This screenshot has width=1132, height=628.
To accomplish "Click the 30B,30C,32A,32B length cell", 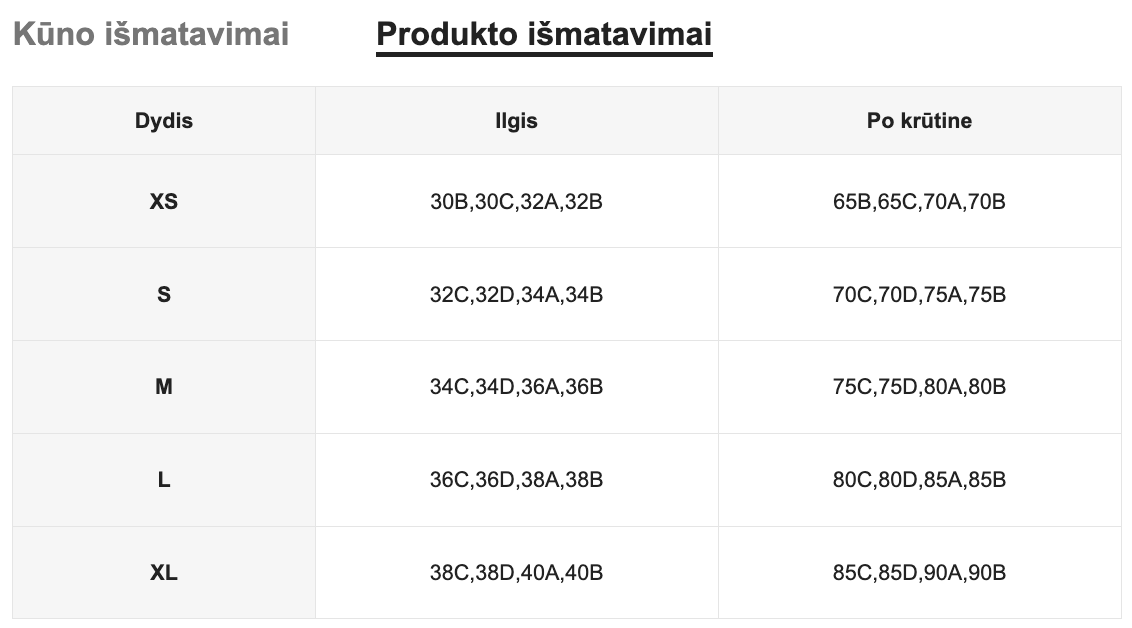I will point(516,202).
